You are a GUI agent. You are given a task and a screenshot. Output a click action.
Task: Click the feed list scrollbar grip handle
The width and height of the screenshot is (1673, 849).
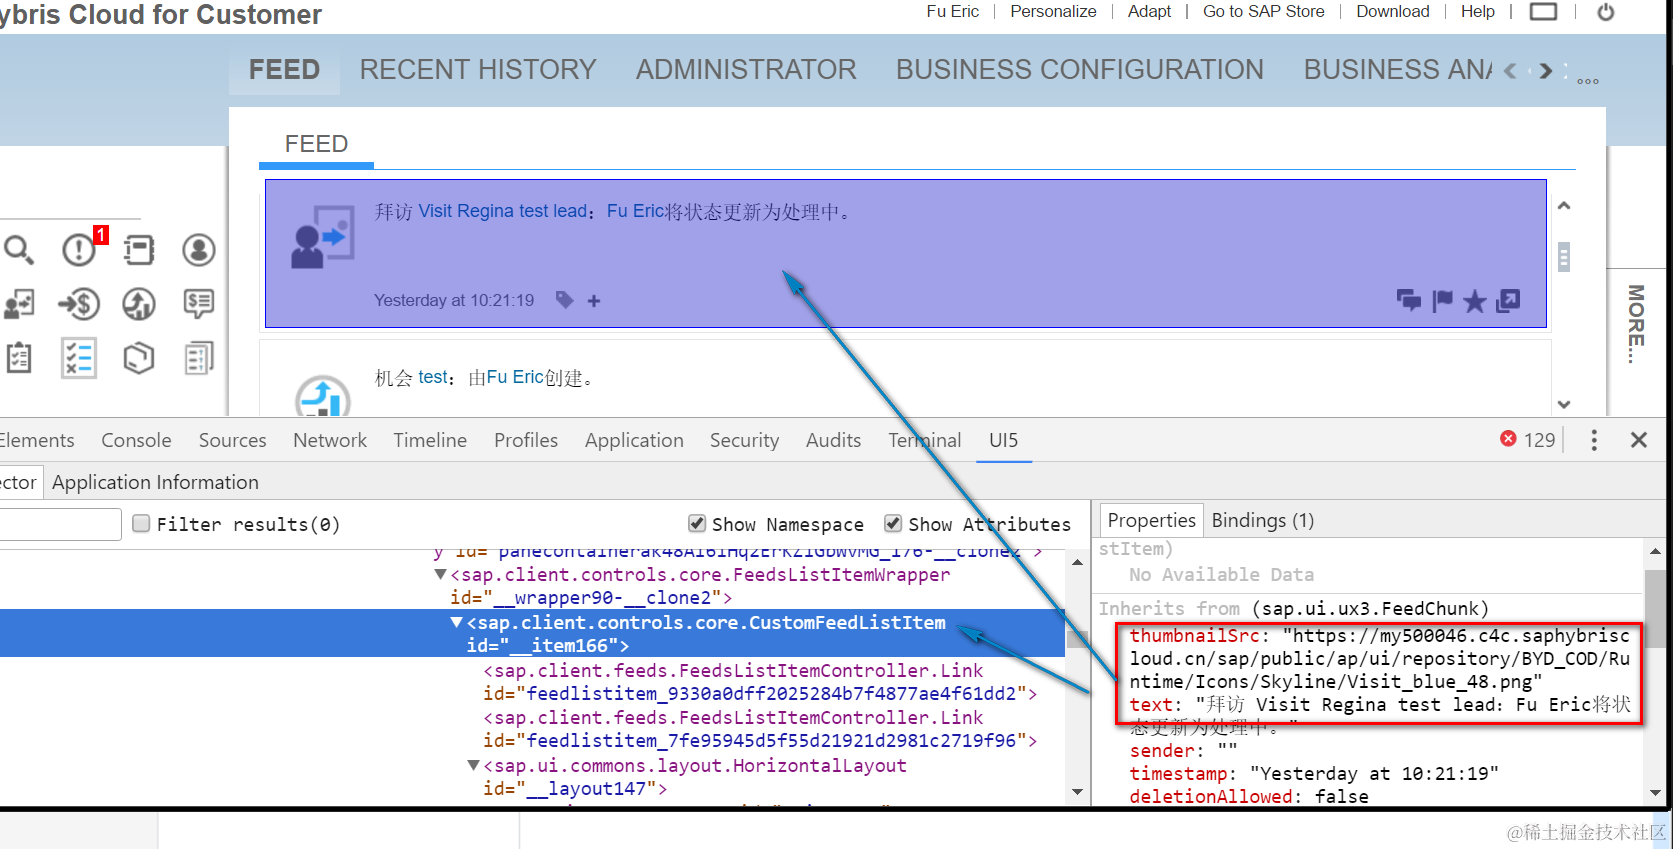pos(1564,257)
